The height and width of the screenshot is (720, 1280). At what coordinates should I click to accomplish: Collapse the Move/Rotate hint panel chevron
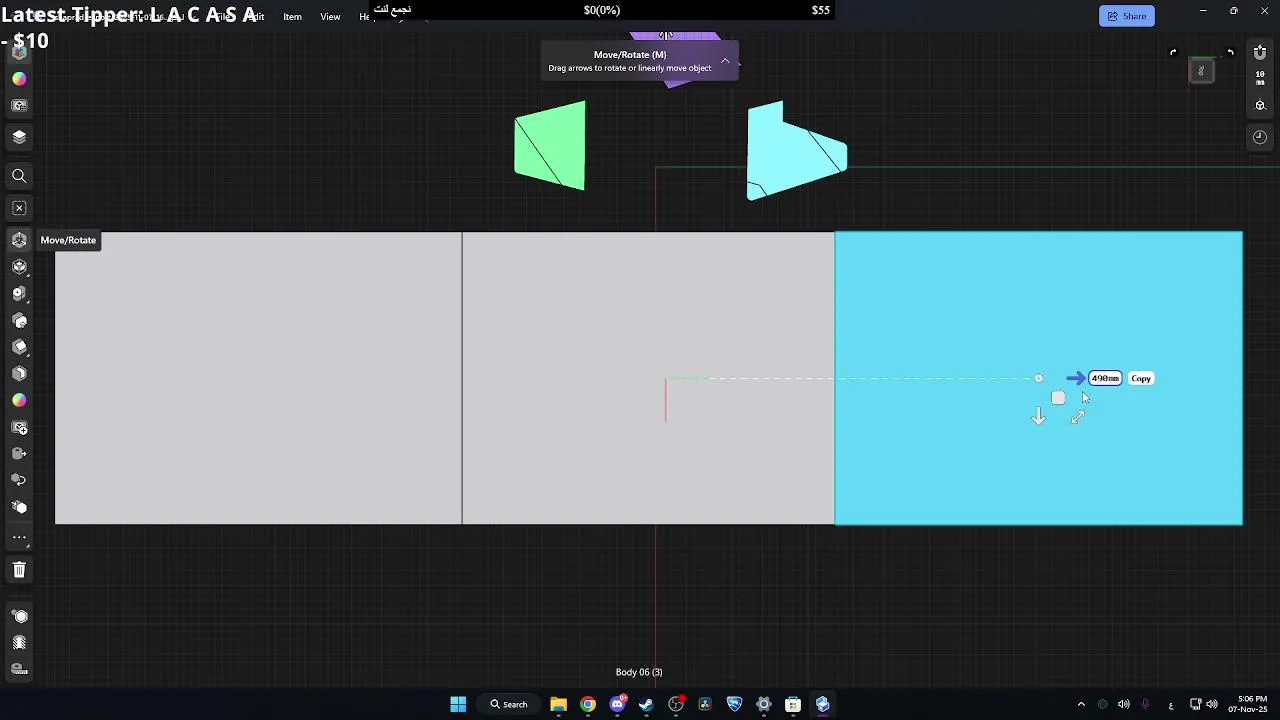point(725,61)
